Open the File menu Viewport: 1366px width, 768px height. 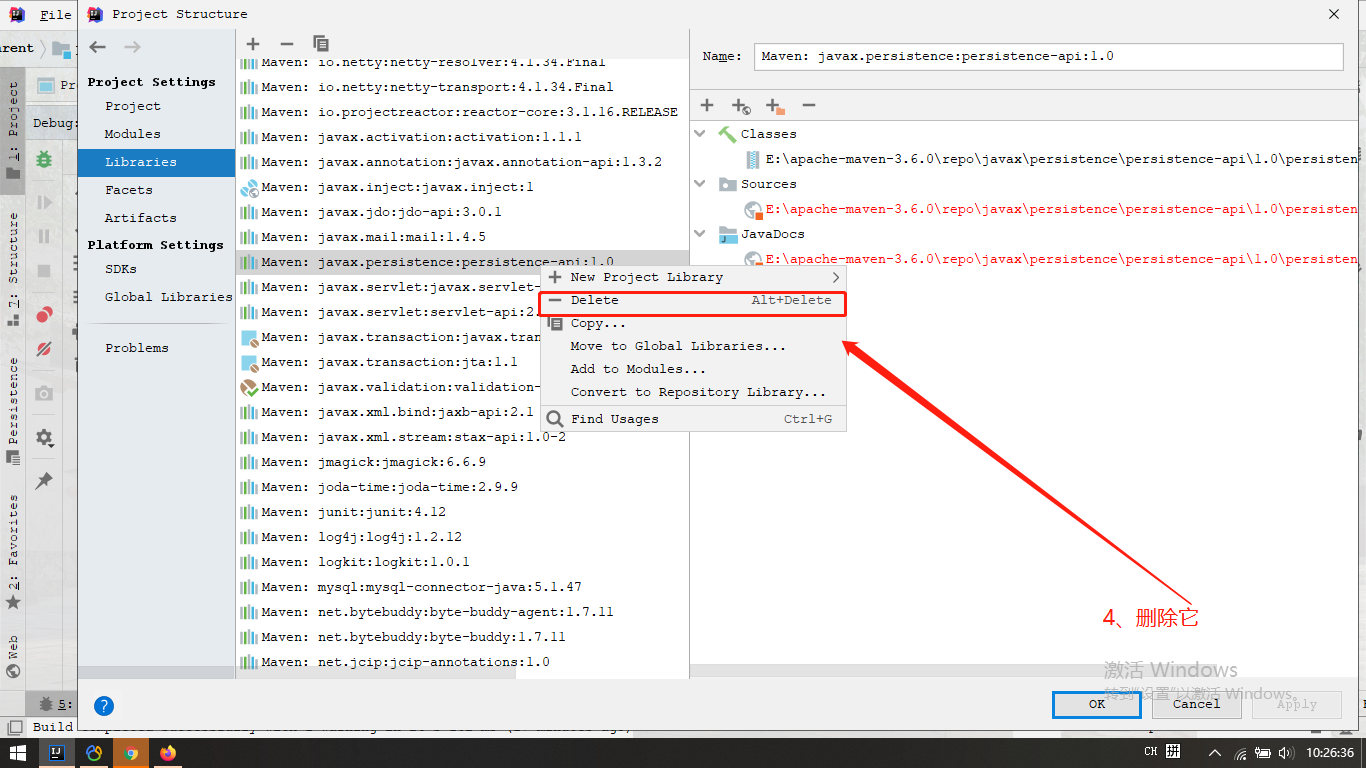pyautogui.click(x=56, y=14)
